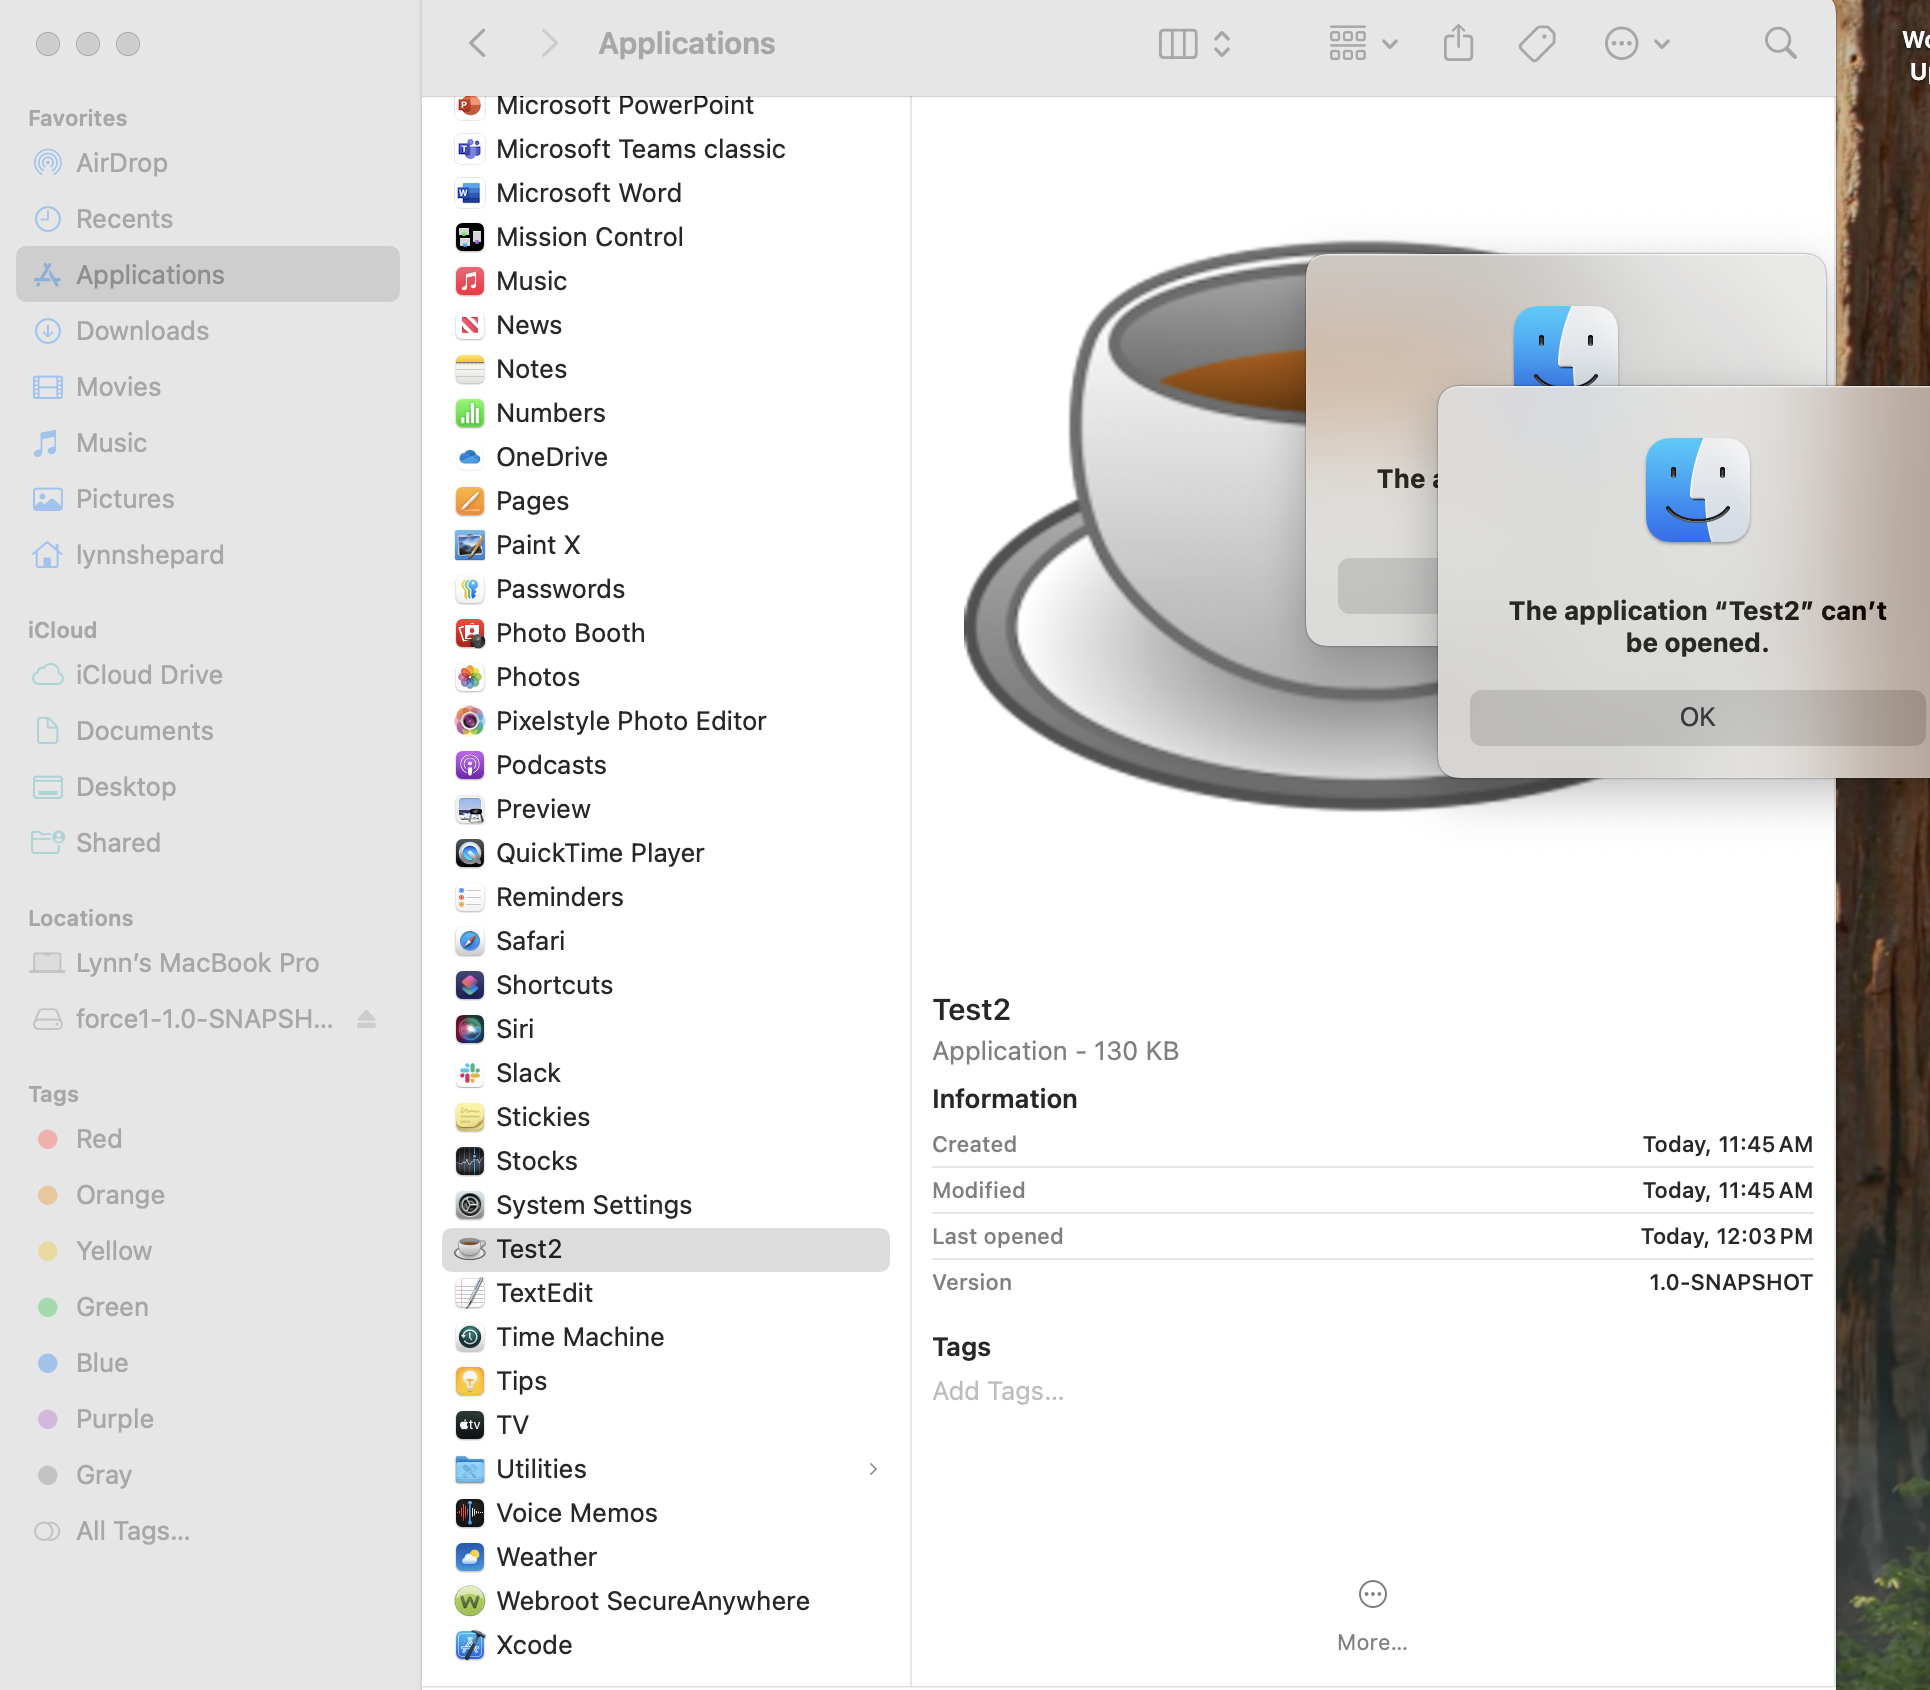Viewport: 1930px width, 1690px height.
Task: Open the column view switcher
Action: click(1195, 43)
